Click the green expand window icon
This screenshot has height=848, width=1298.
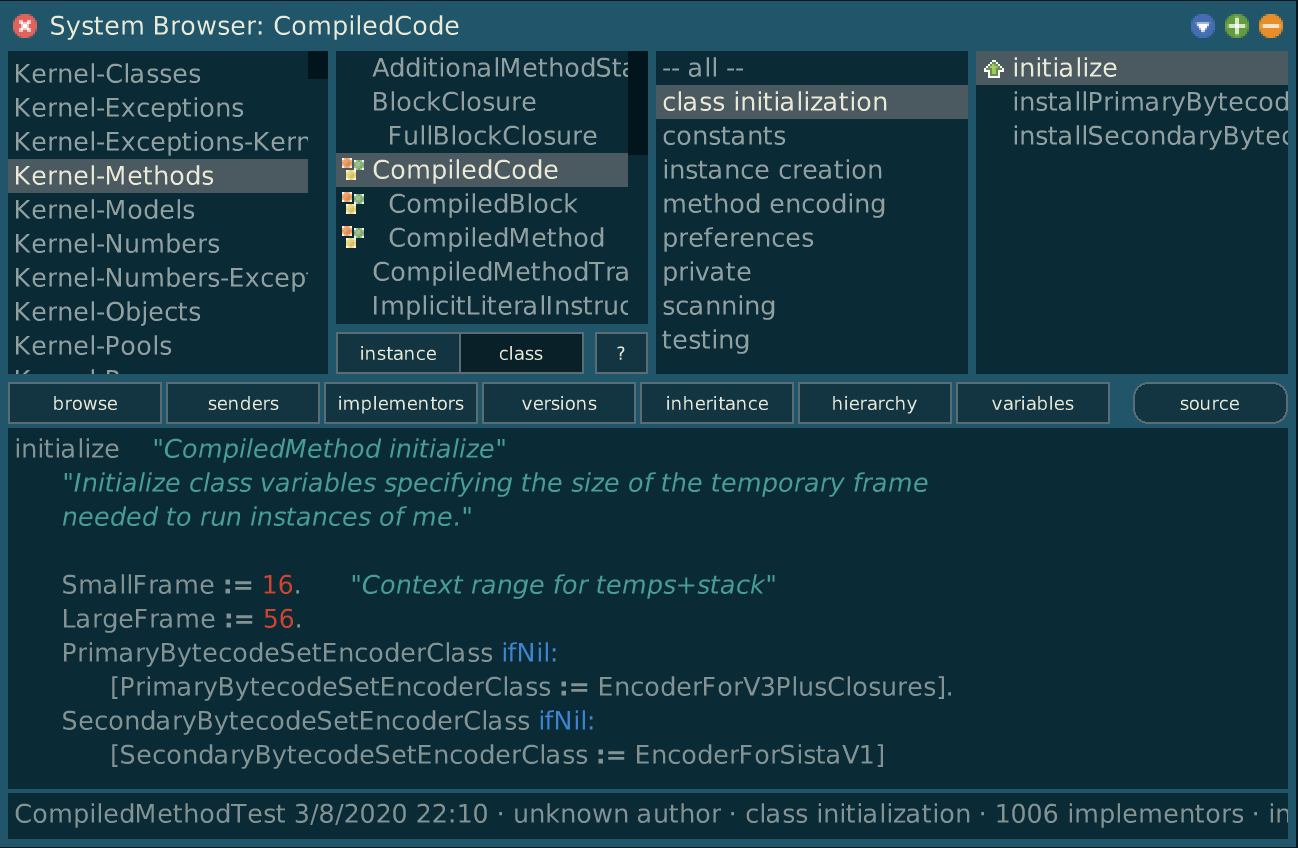tap(1237, 26)
